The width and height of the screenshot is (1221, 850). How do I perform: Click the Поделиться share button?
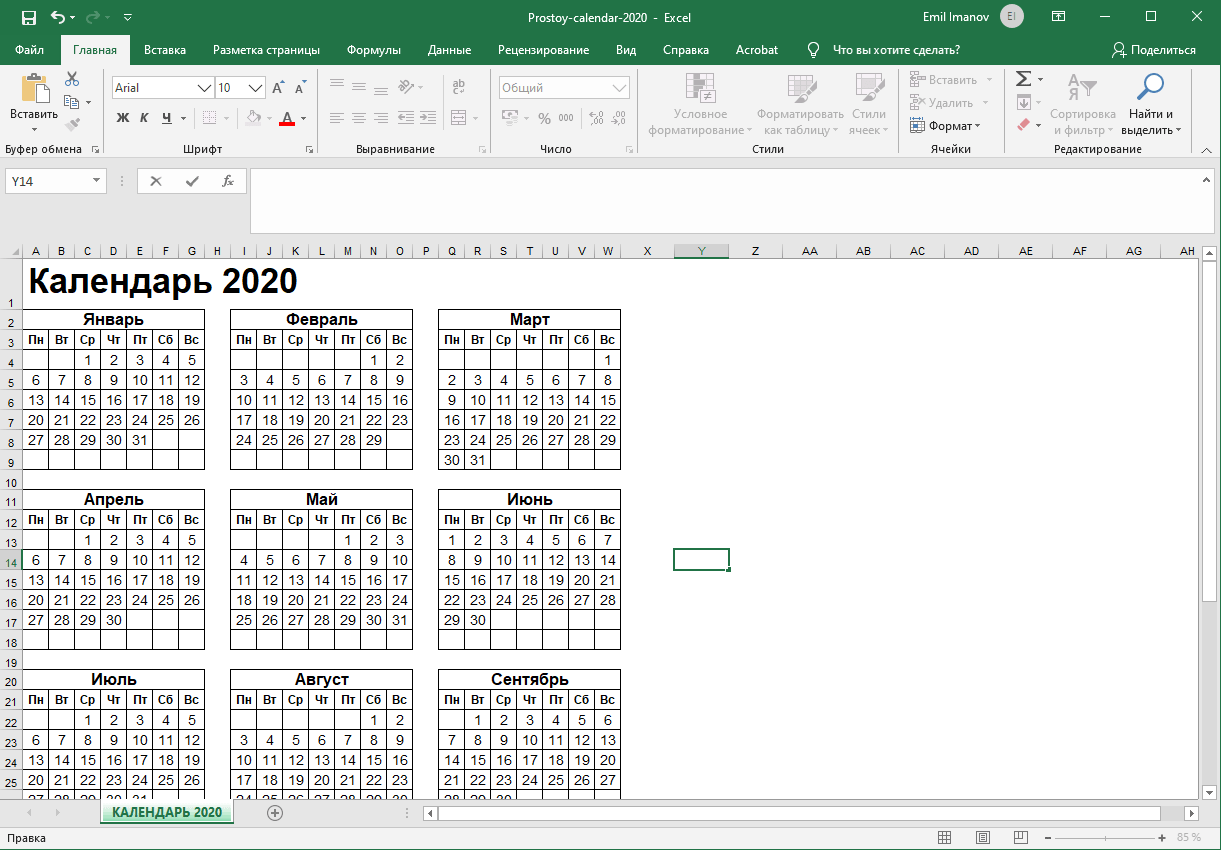(x=1154, y=50)
